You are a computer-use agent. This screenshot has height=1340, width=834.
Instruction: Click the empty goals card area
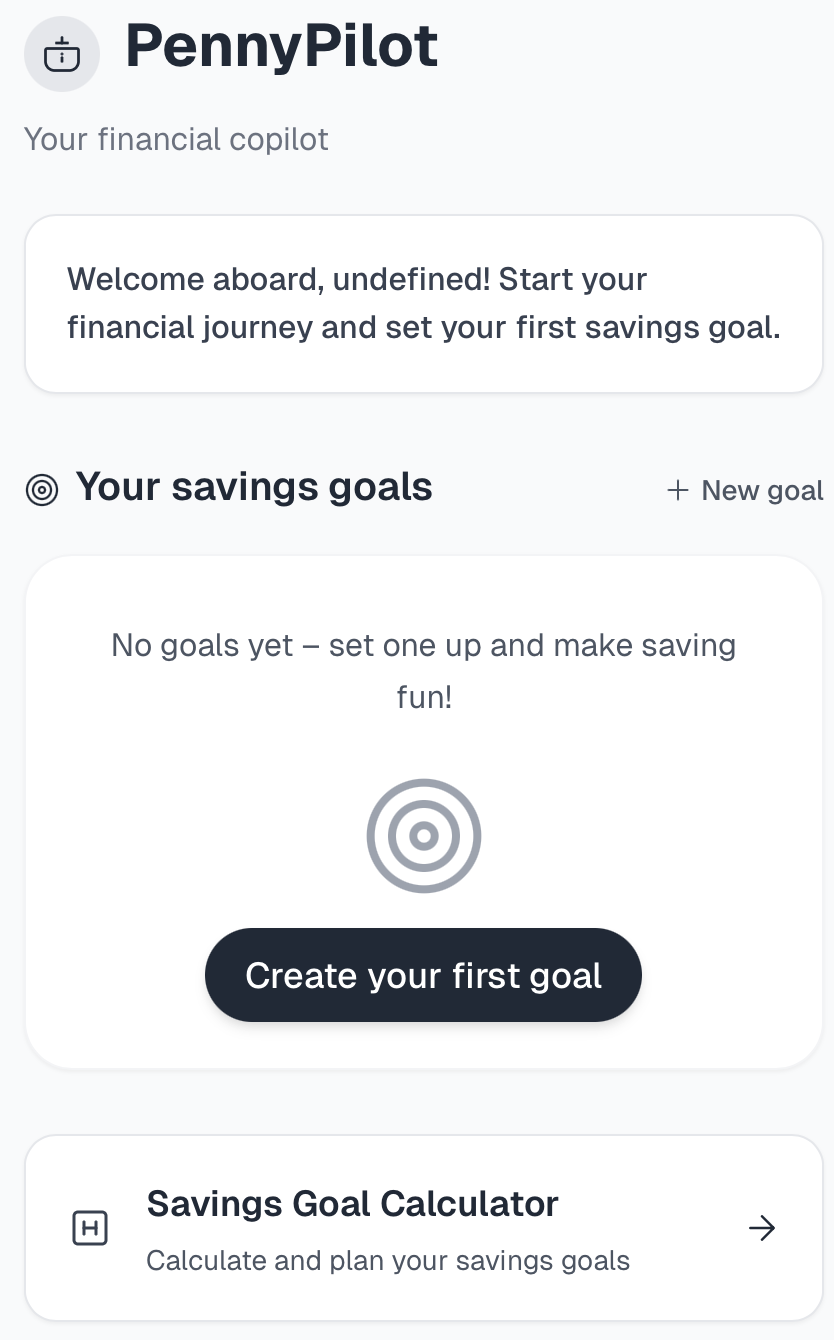pos(423,810)
